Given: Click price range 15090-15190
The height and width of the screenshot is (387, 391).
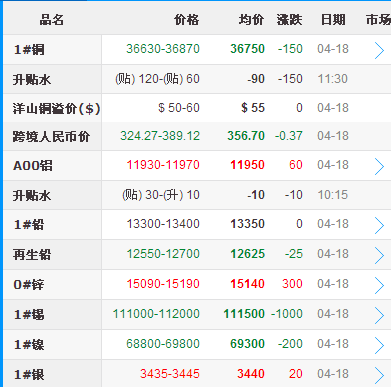Looking at the screenshot, I should (163, 284).
